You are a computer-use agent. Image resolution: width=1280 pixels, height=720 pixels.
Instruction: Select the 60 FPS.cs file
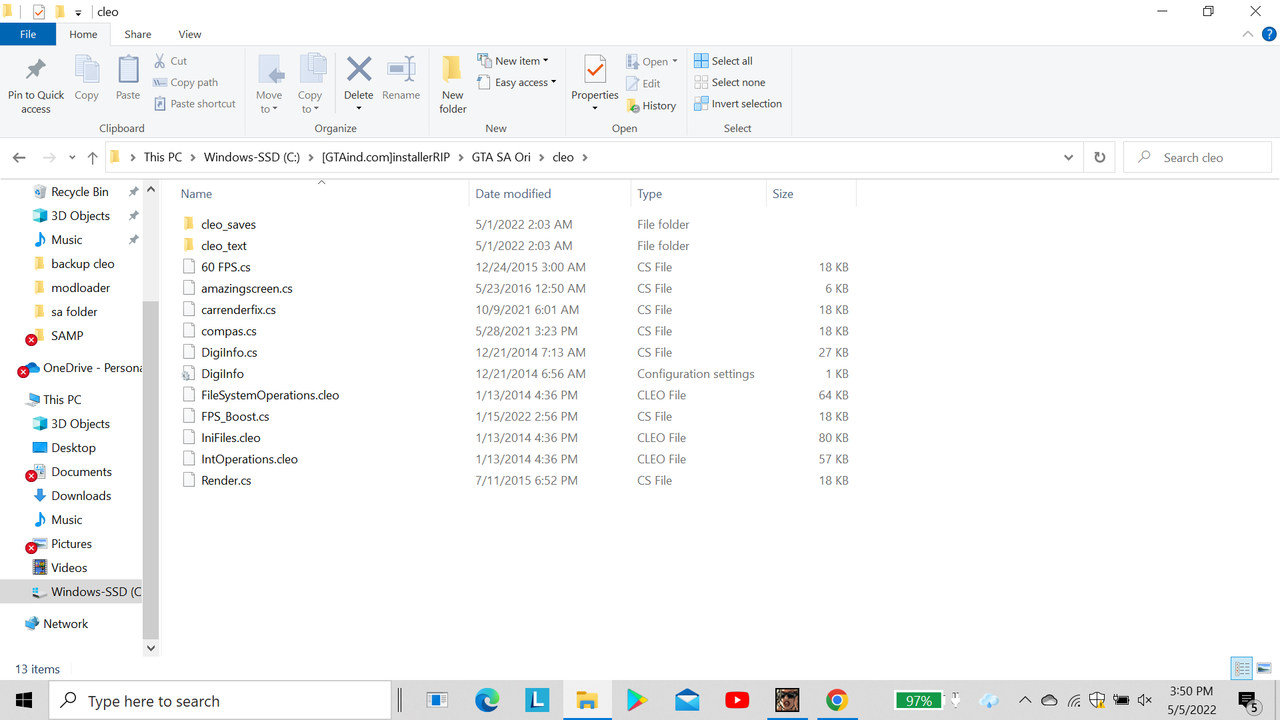(225, 267)
